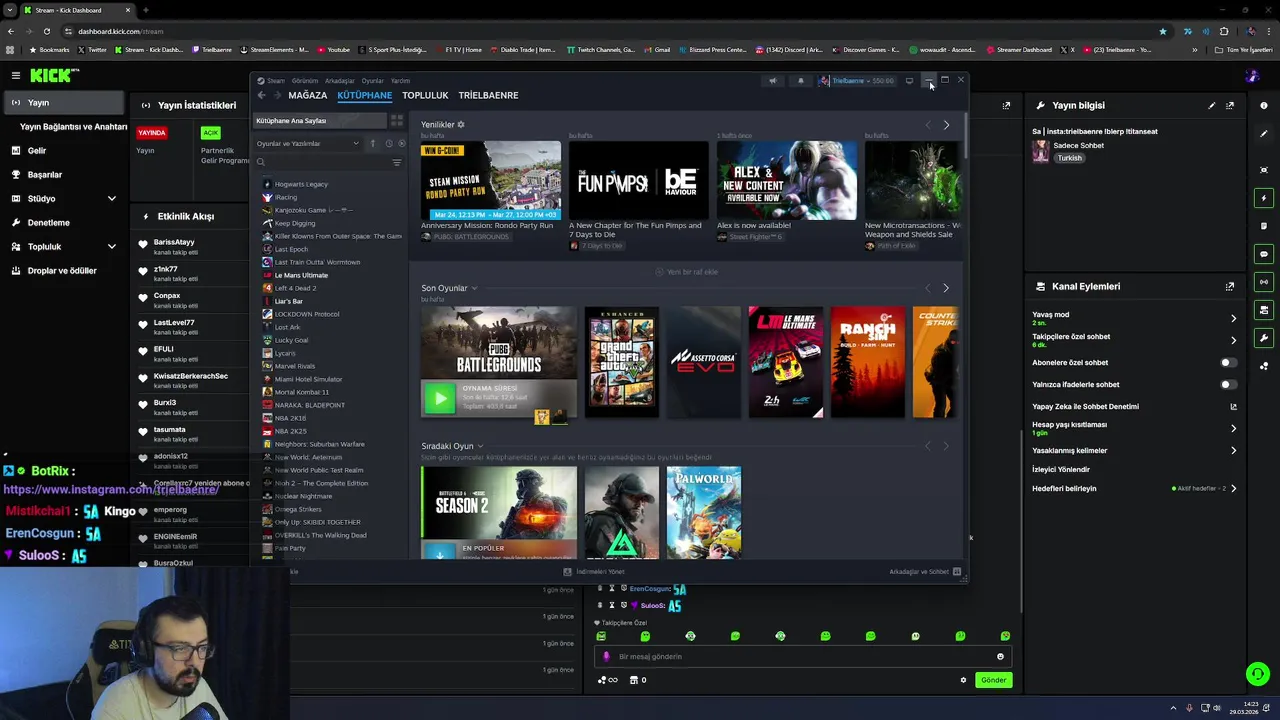
Task: Reload the browser page
Action: pyautogui.click(x=47, y=31)
